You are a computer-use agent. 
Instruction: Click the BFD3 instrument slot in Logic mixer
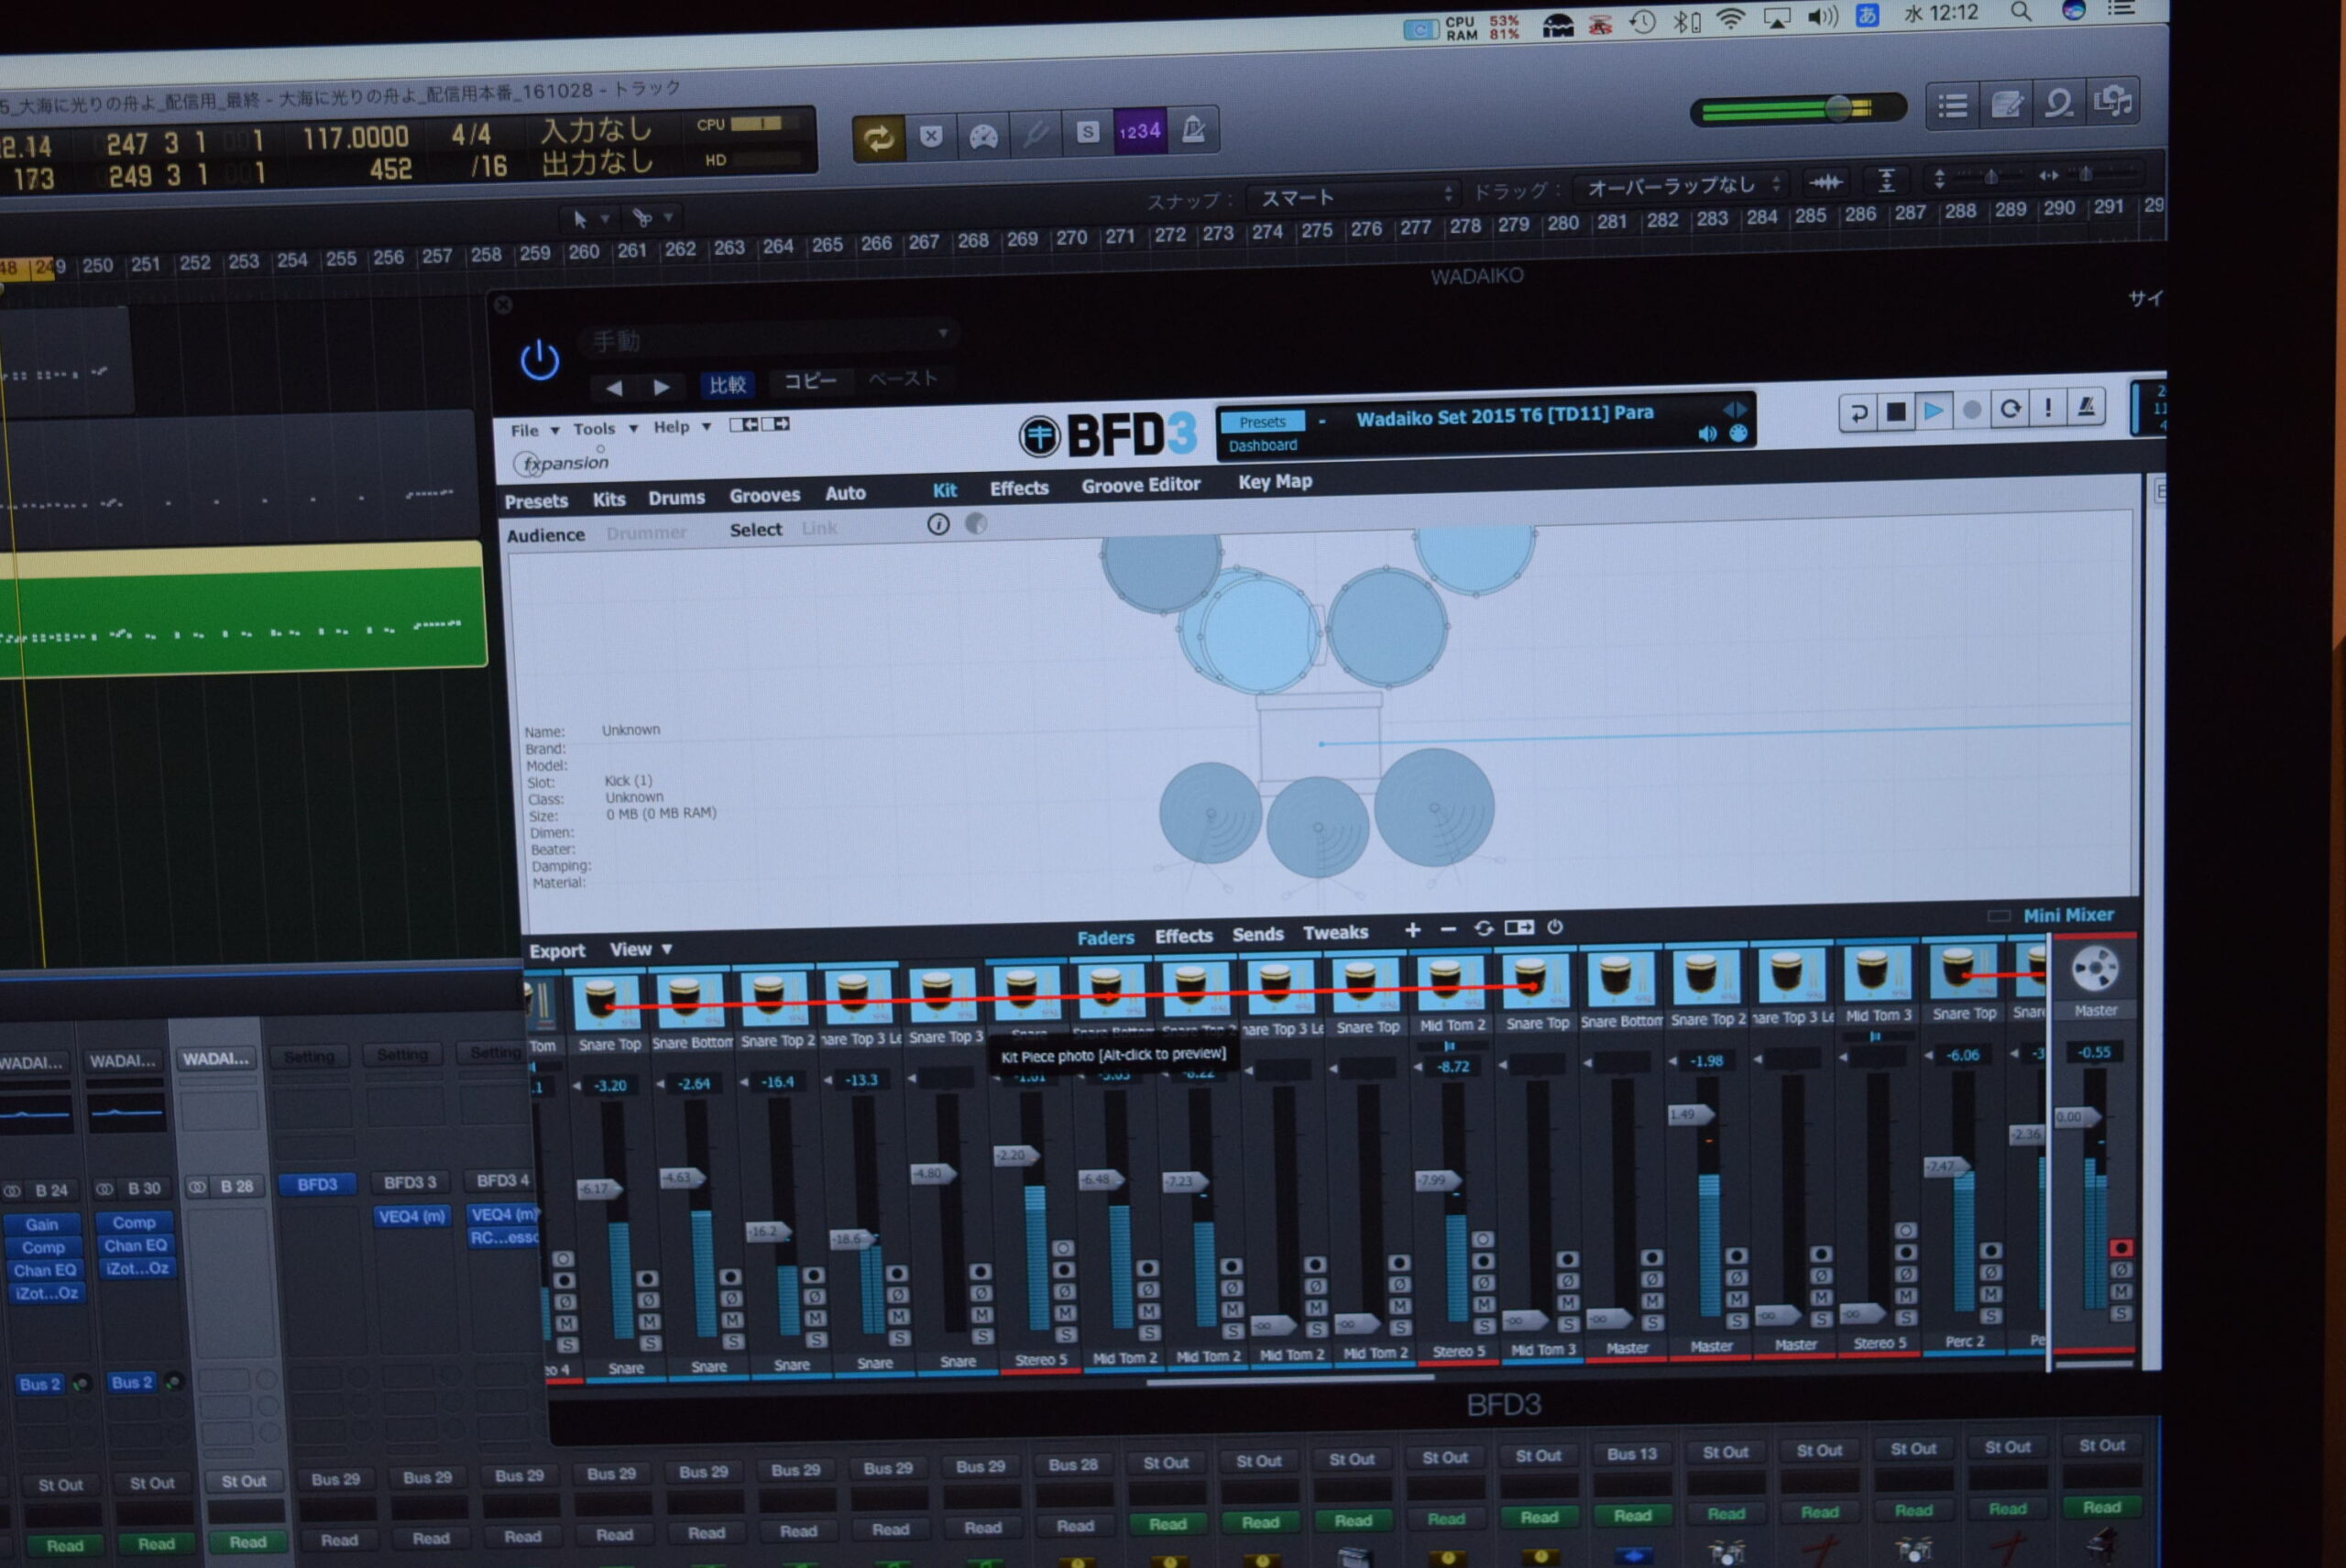[317, 1185]
